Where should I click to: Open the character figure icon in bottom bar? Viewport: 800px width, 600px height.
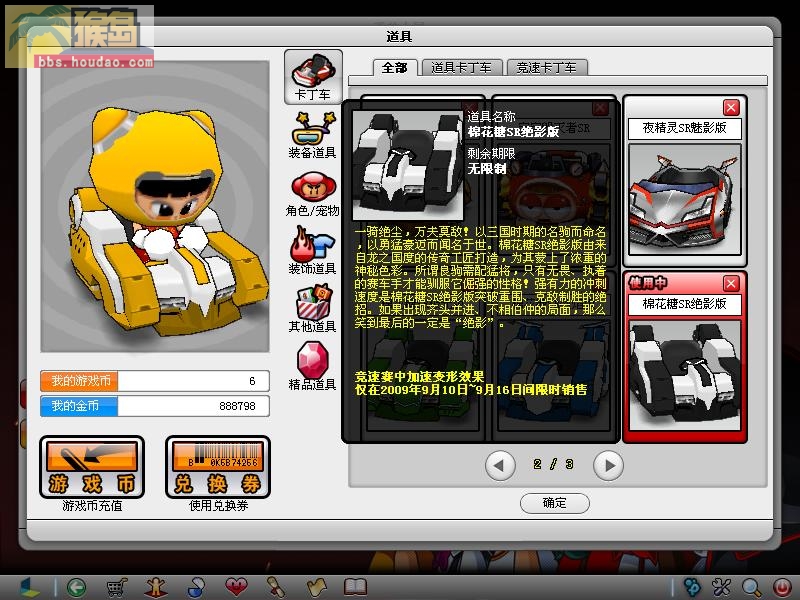156,588
